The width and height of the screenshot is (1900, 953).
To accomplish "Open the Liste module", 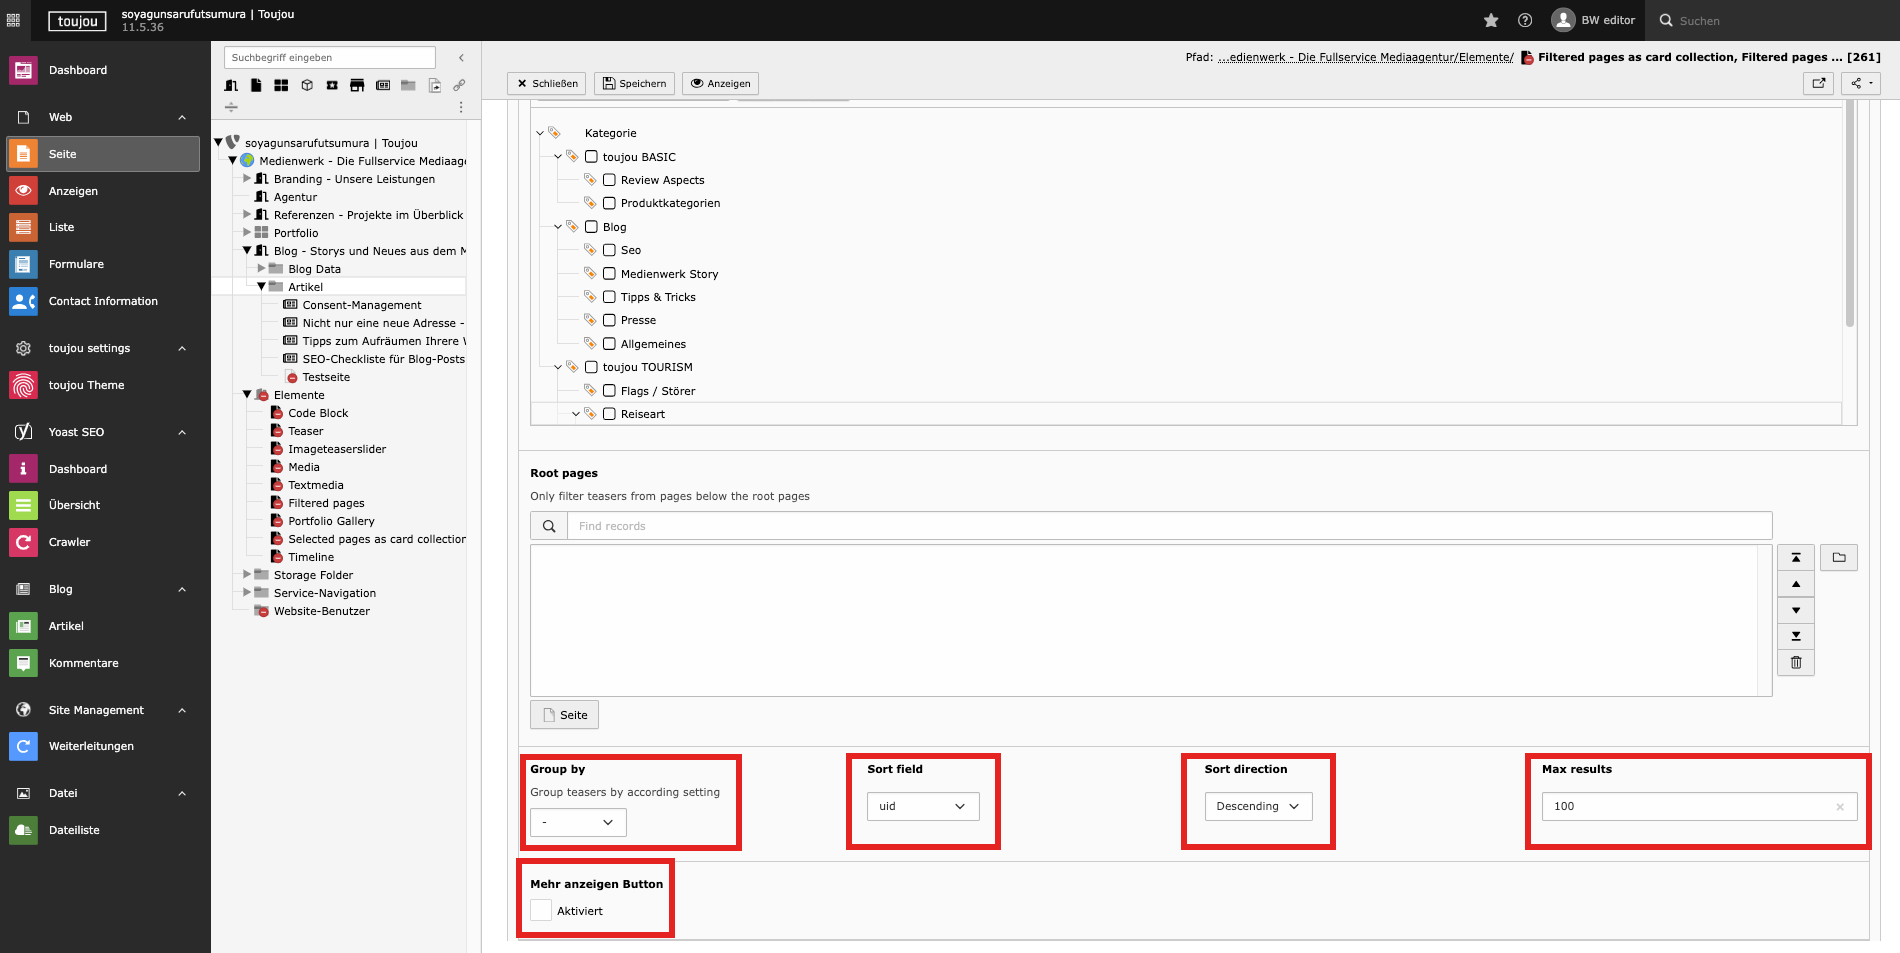I will (x=62, y=227).
